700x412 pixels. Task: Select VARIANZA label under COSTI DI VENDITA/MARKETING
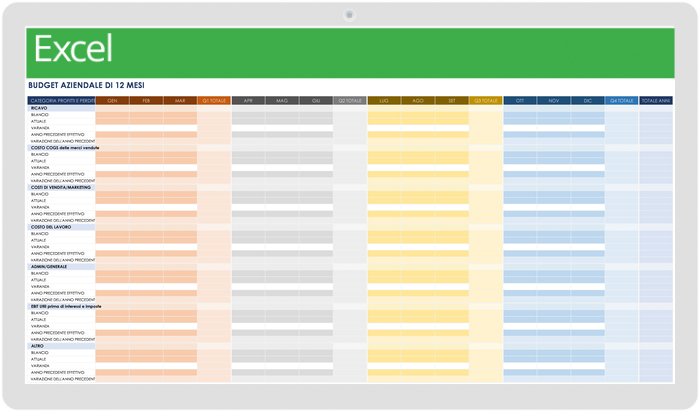click(40, 208)
